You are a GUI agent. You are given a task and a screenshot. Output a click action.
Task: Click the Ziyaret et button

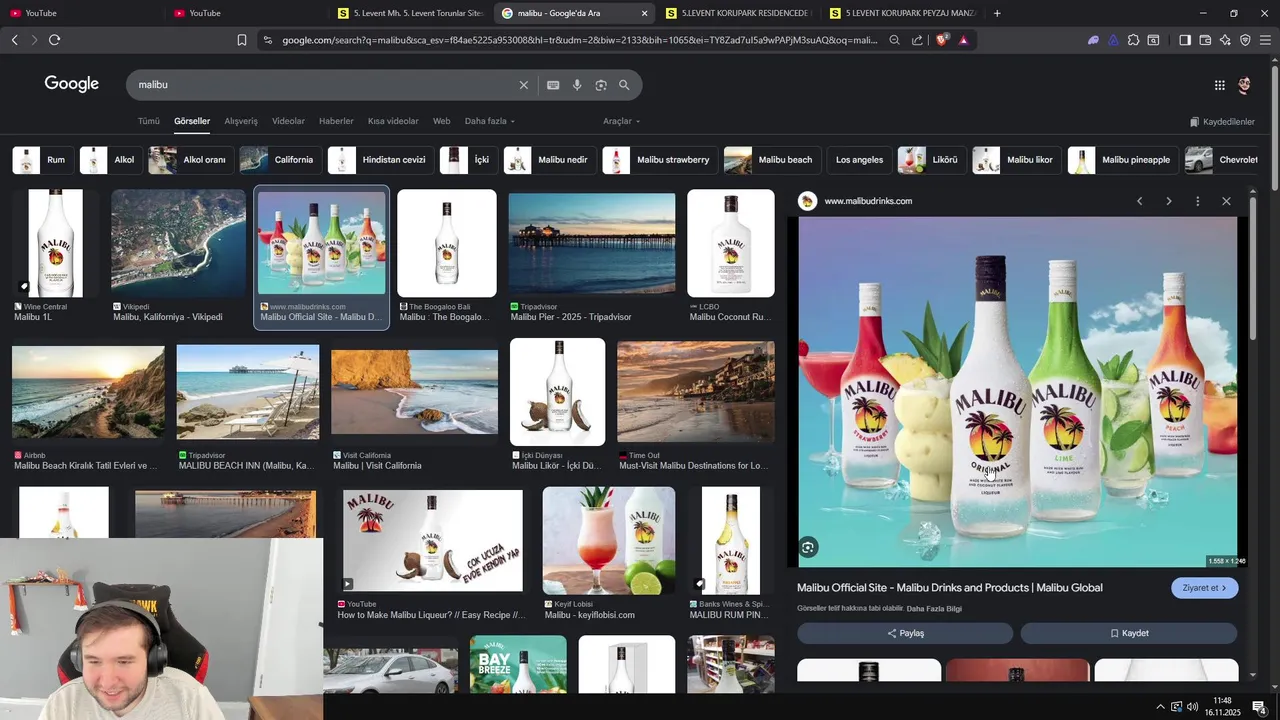tap(1204, 588)
